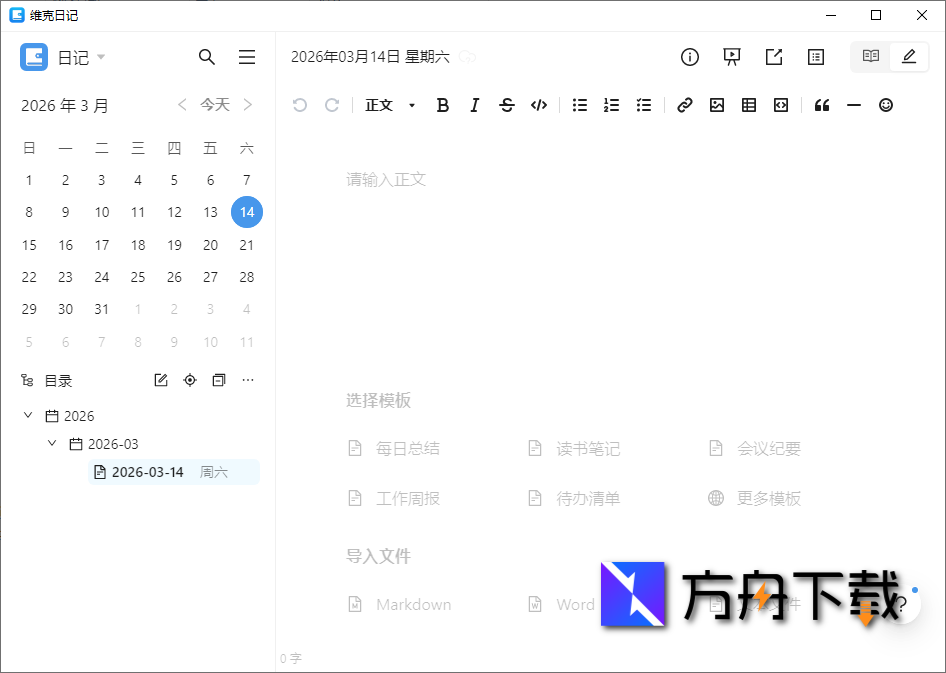Open note info via the info icon

click(x=689, y=57)
